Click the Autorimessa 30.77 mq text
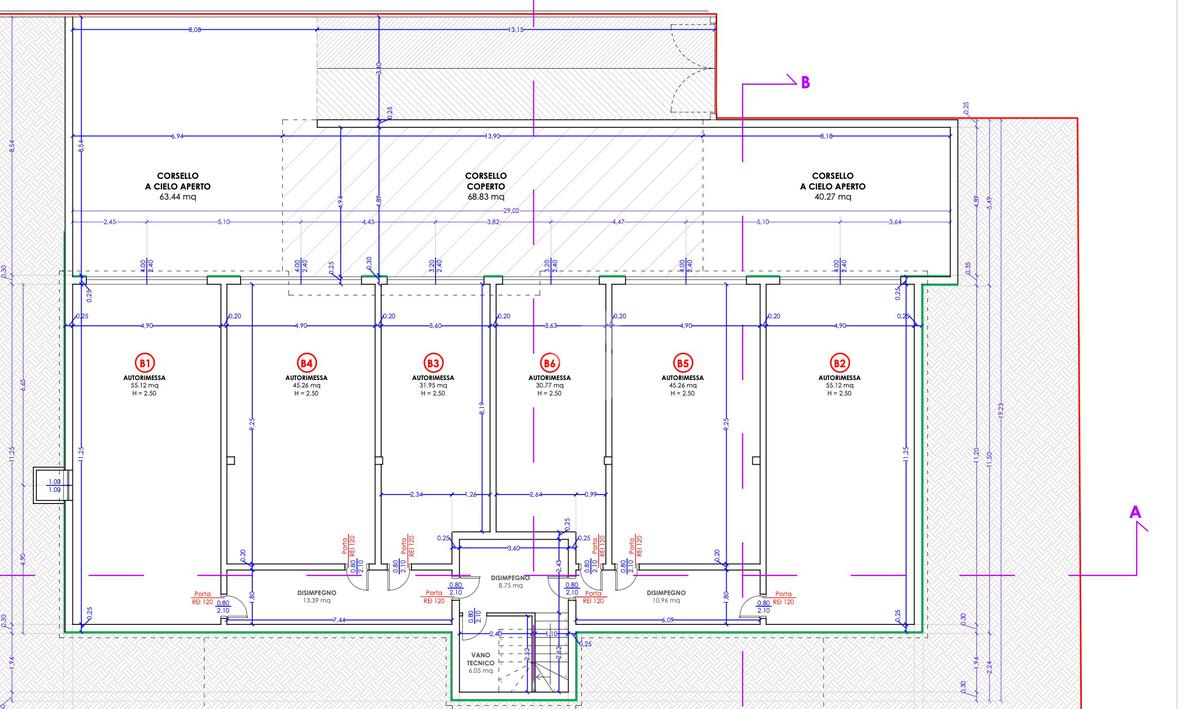Image resolution: width=1200 pixels, height=709 pixels. tap(549, 385)
